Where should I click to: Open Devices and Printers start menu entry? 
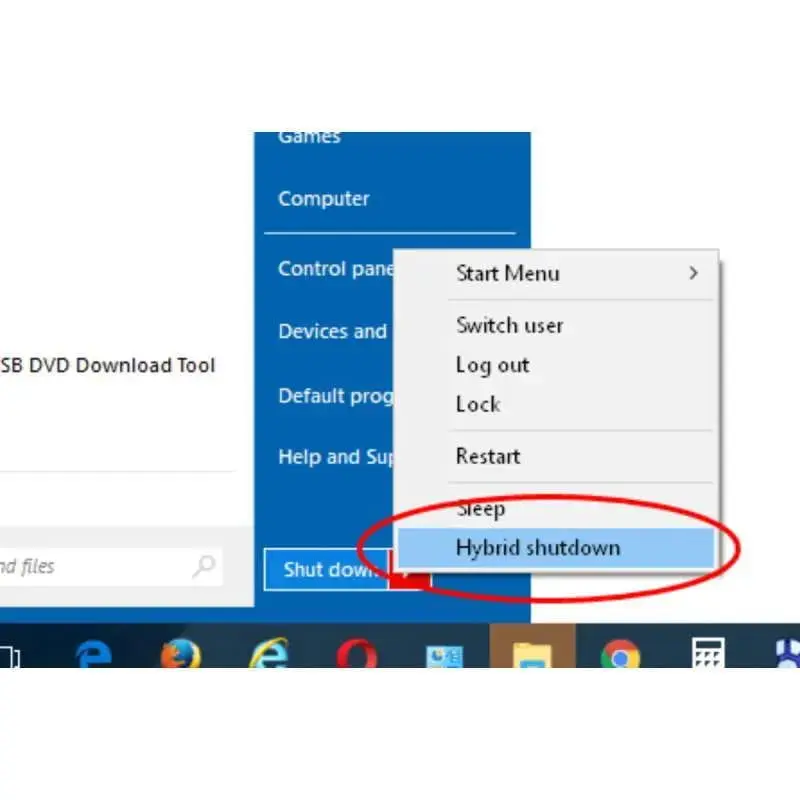point(333,332)
